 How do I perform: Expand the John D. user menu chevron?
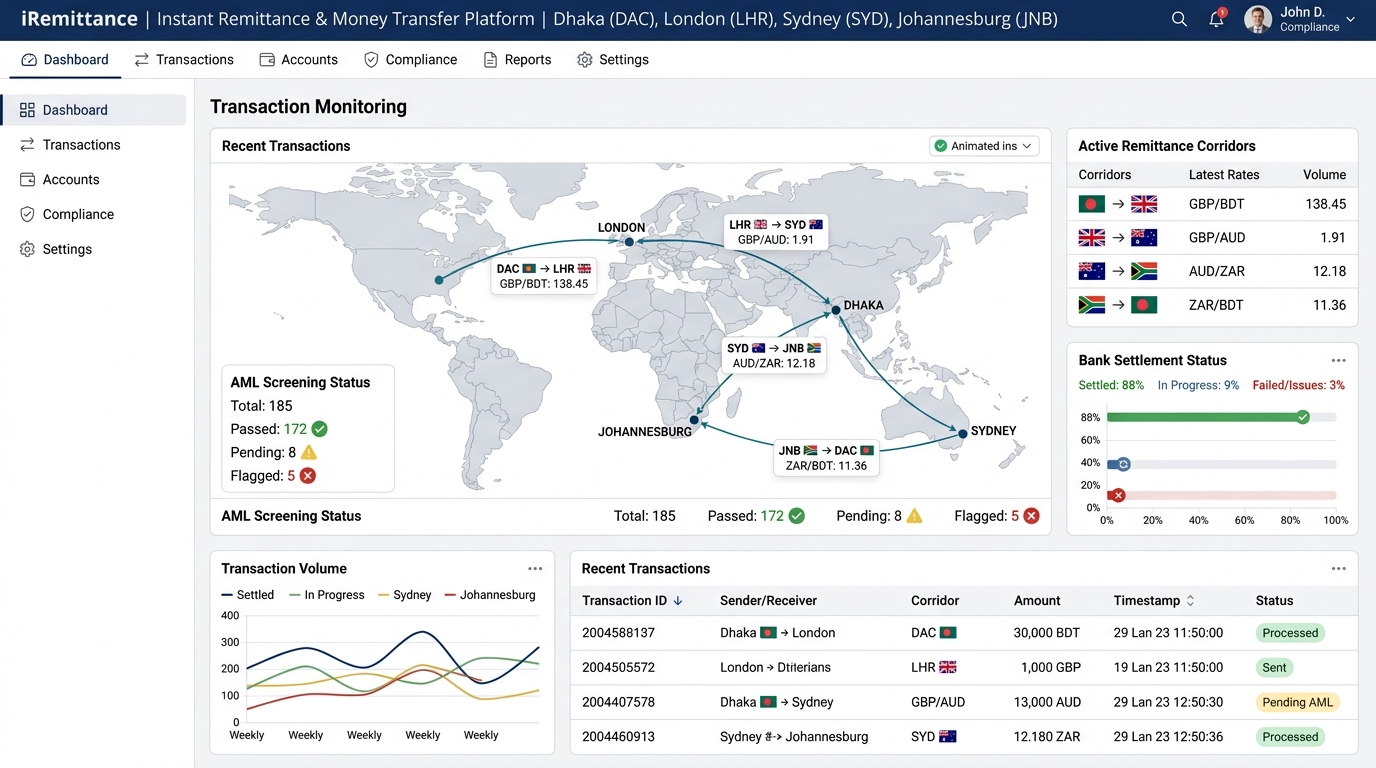tap(1351, 20)
